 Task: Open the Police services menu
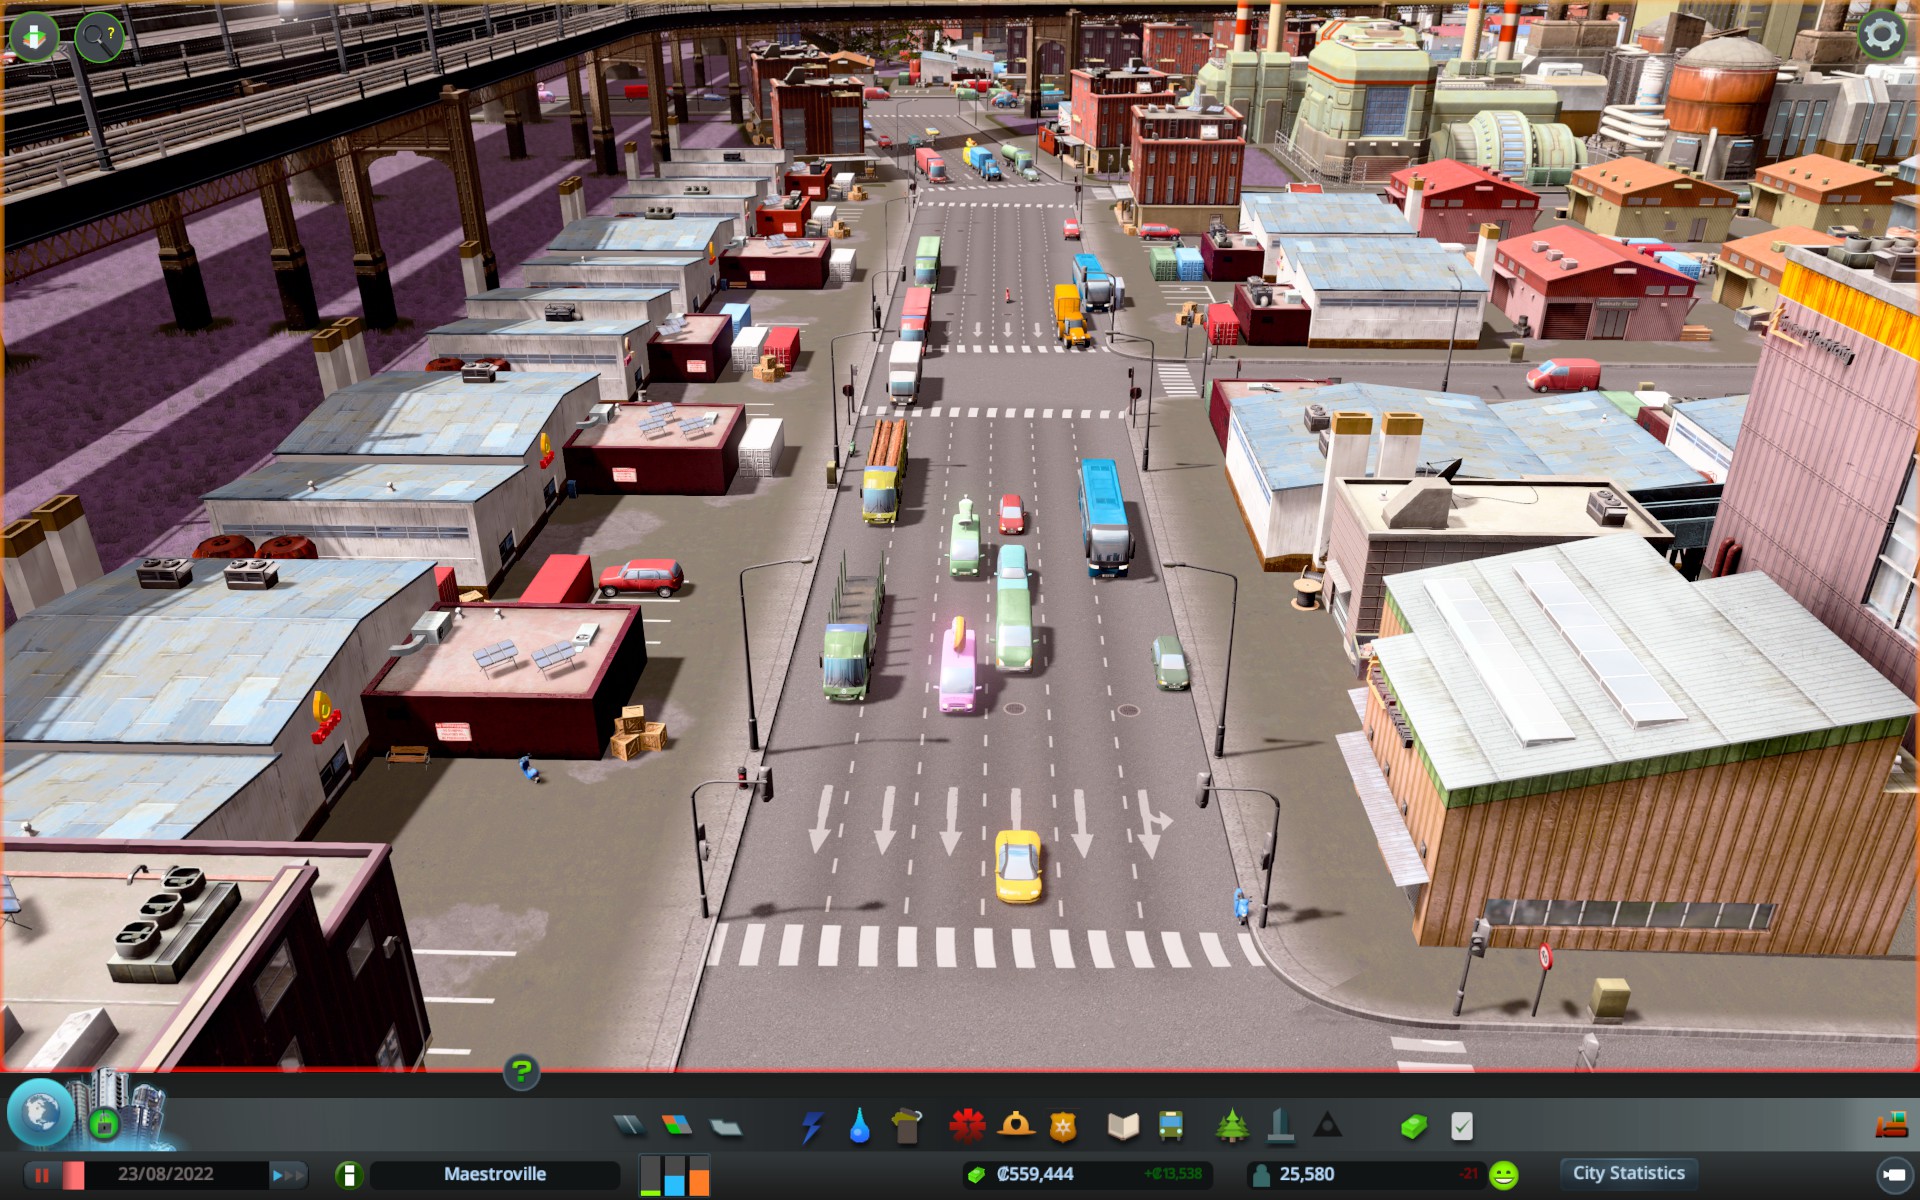(1062, 1127)
